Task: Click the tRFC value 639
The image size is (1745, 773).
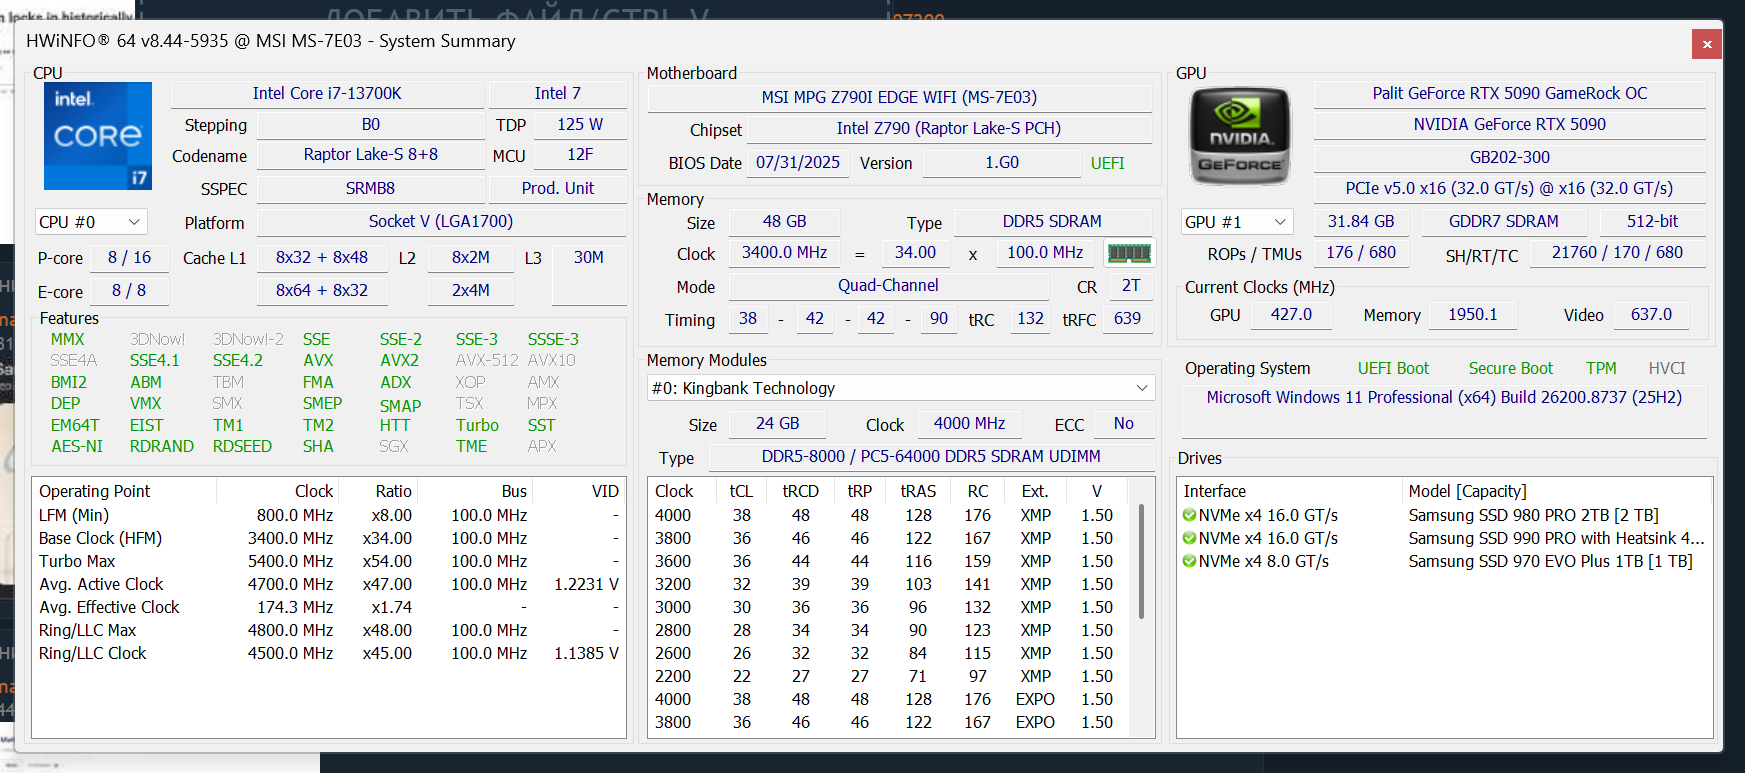Action: [x=1127, y=319]
